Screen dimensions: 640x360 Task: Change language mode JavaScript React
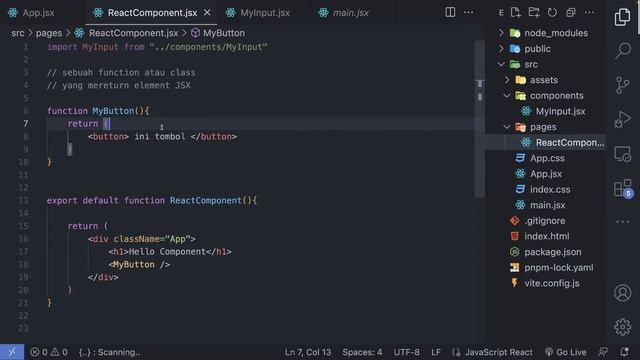[x=492, y=352]
